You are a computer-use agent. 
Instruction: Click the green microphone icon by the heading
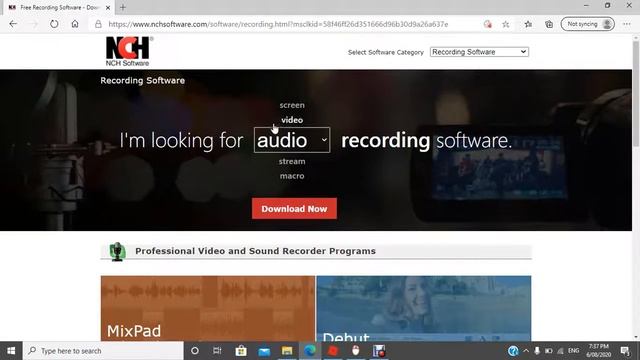click(118, 251)
